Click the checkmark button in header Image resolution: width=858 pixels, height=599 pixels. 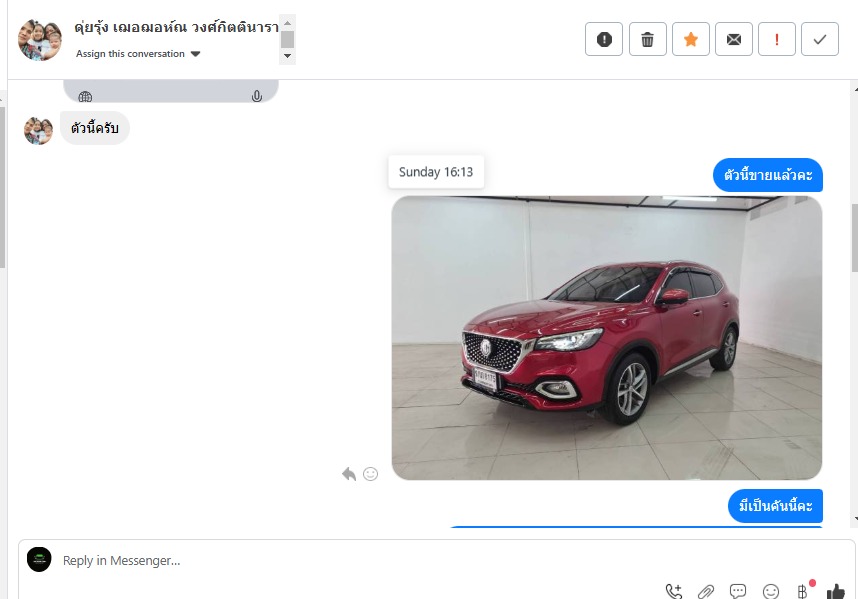click(x=820, y=39)
